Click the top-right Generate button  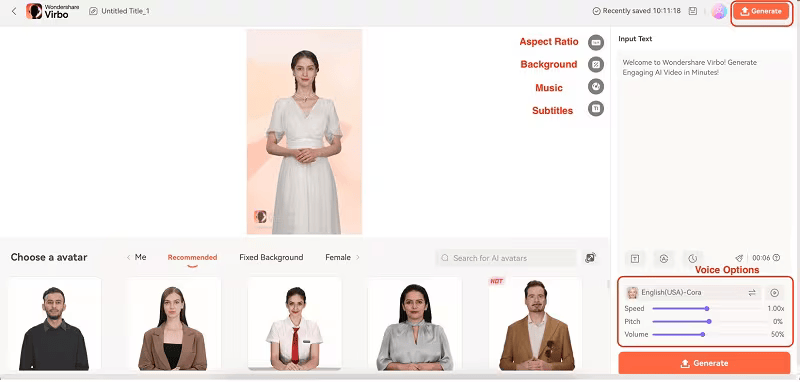point(761,11)
